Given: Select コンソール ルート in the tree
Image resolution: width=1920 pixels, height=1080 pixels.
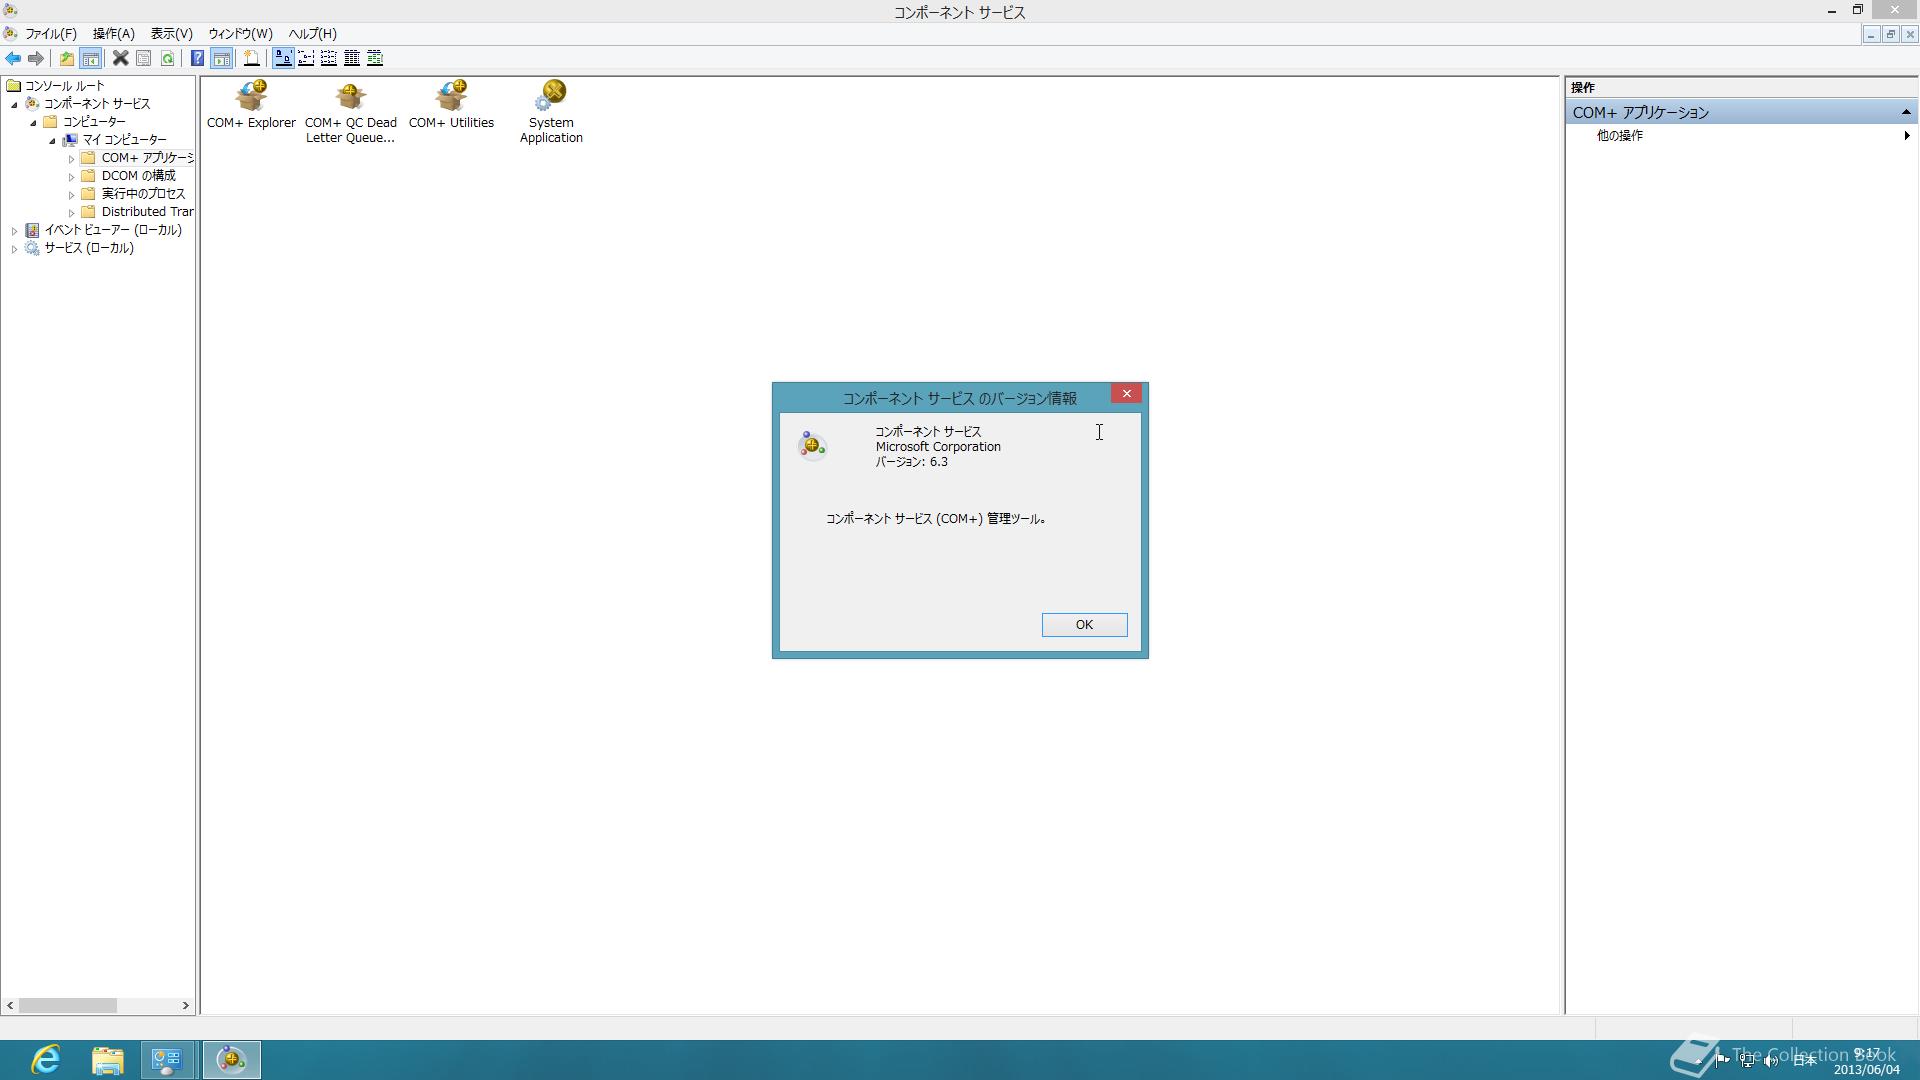Looking at the screenshot, I should pos(64,86).
